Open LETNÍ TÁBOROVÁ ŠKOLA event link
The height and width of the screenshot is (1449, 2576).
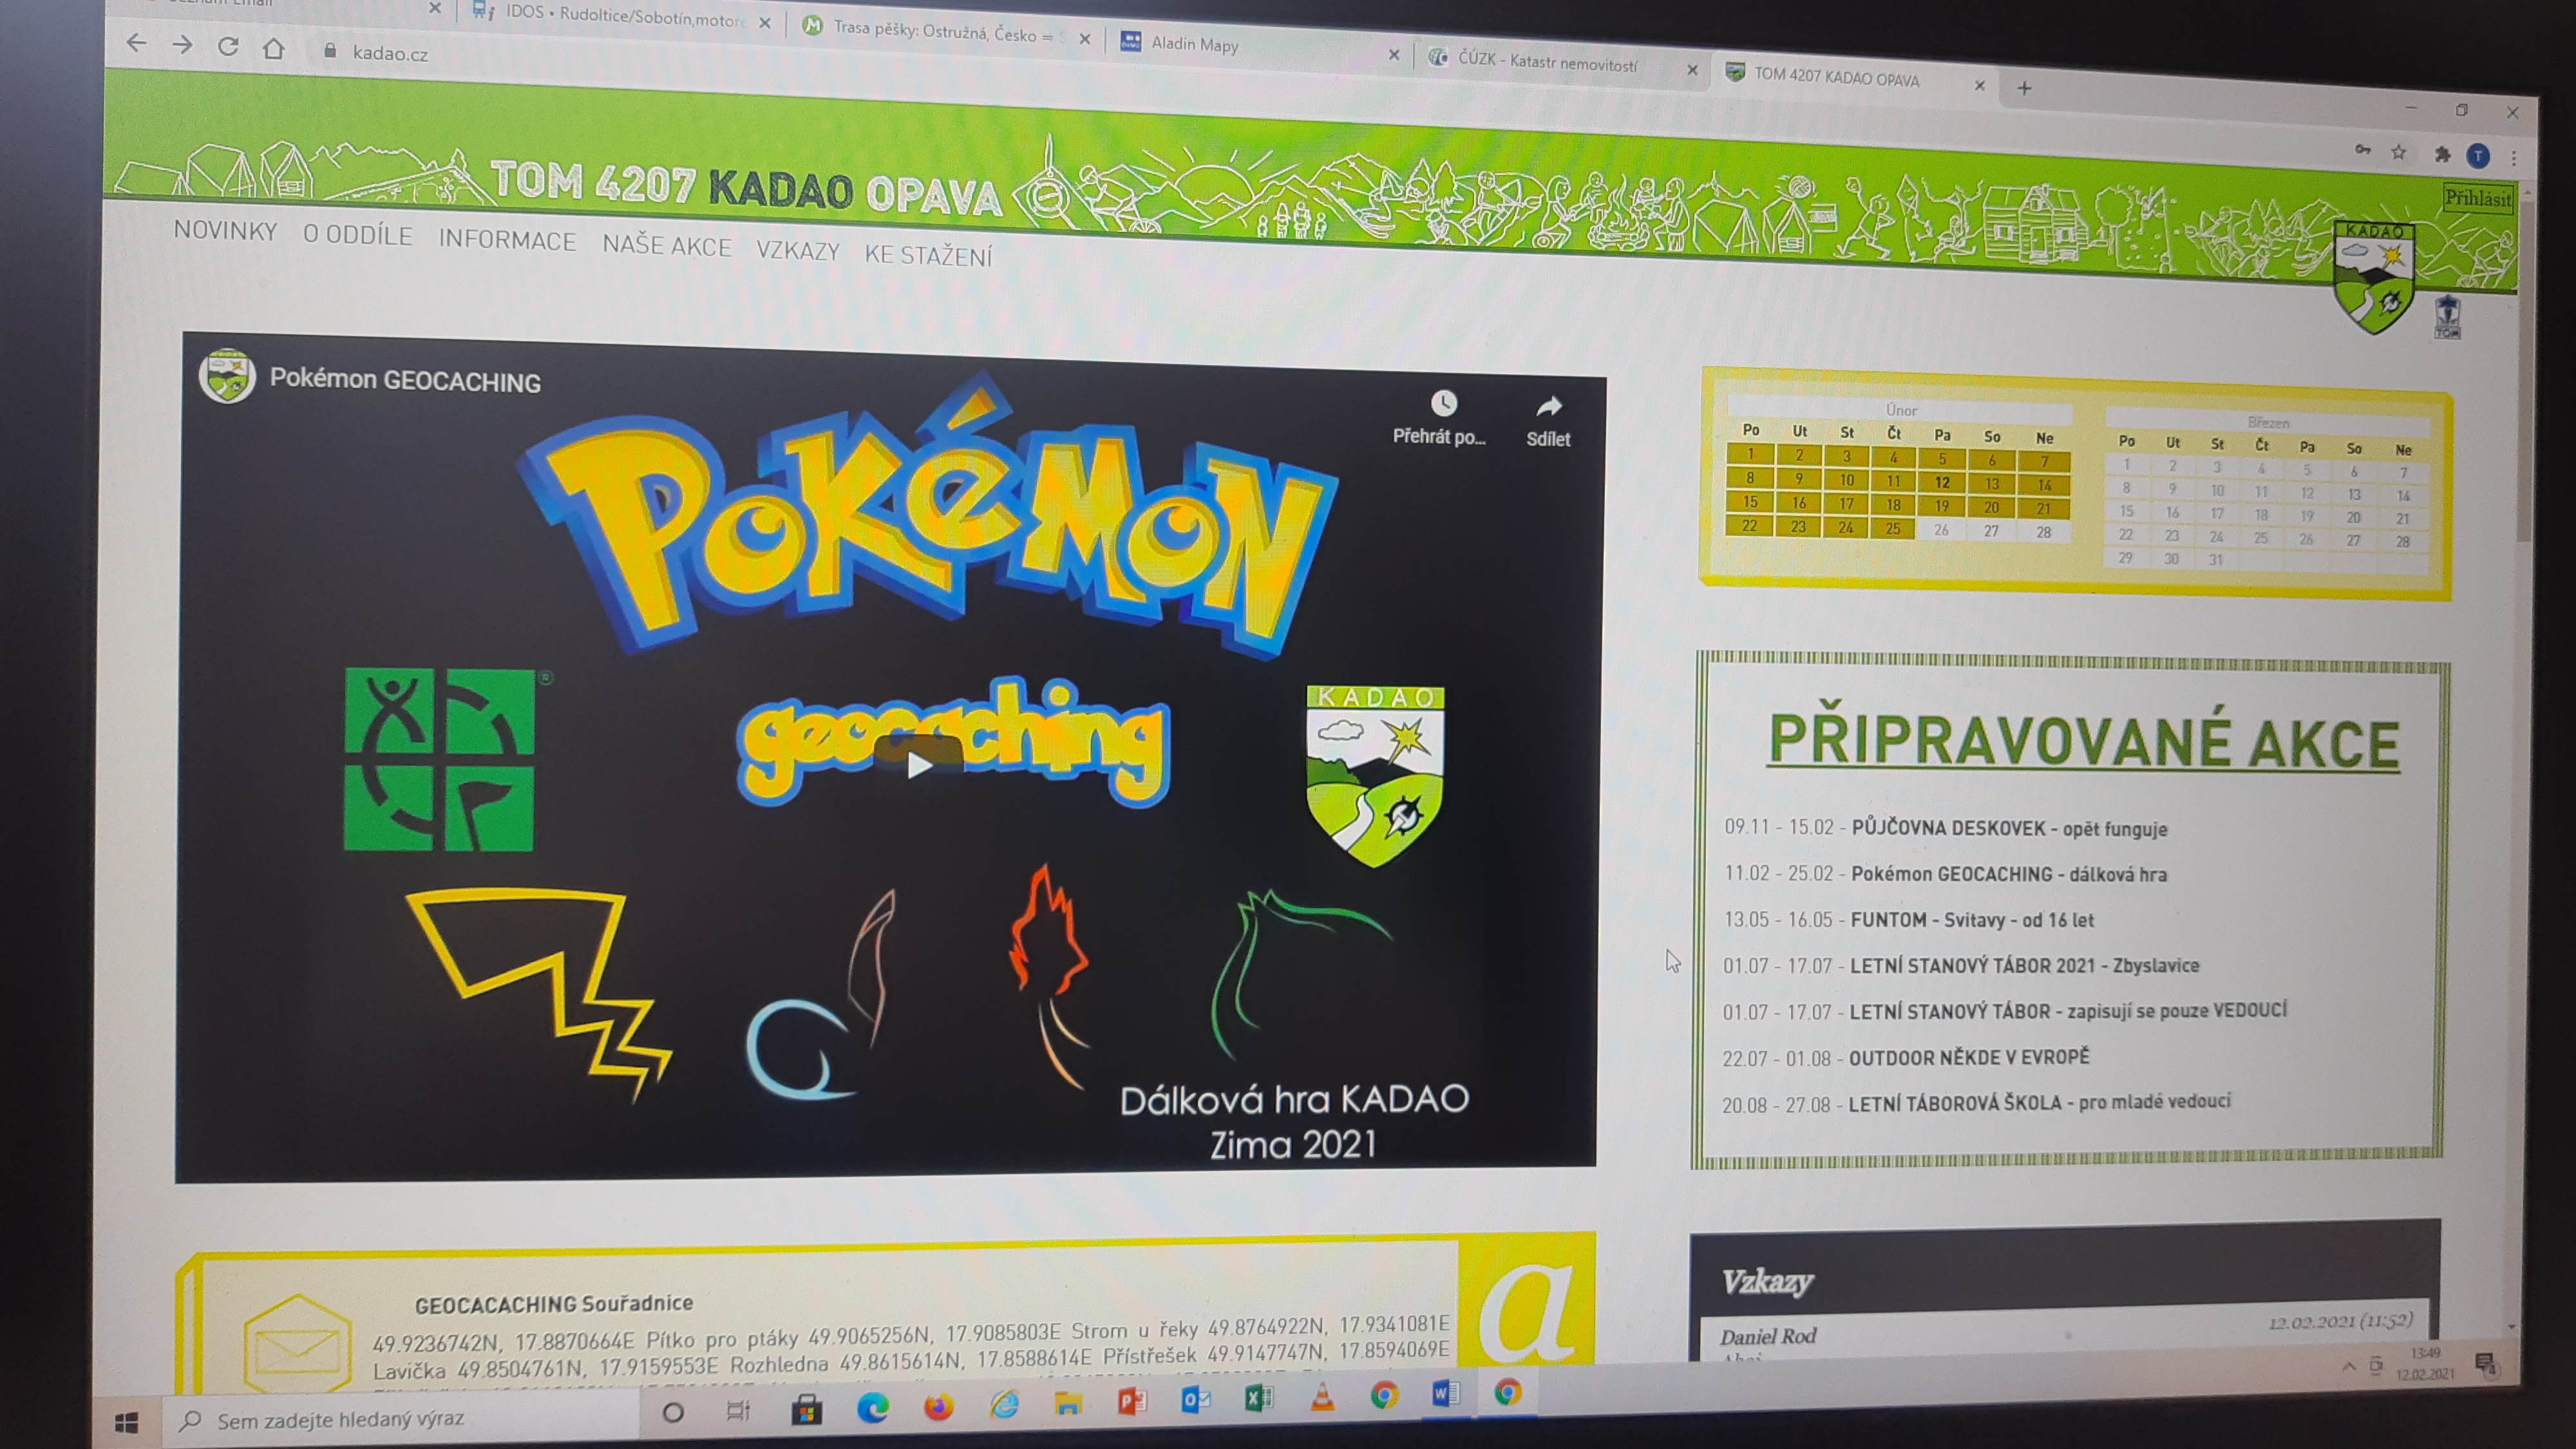2039,1102
